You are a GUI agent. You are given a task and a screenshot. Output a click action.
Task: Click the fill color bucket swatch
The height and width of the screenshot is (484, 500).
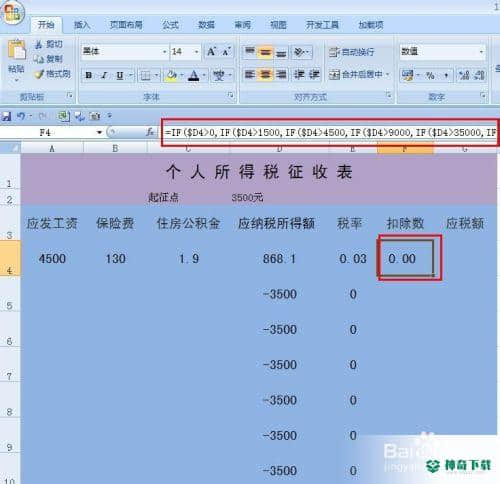tap(171, 75)
